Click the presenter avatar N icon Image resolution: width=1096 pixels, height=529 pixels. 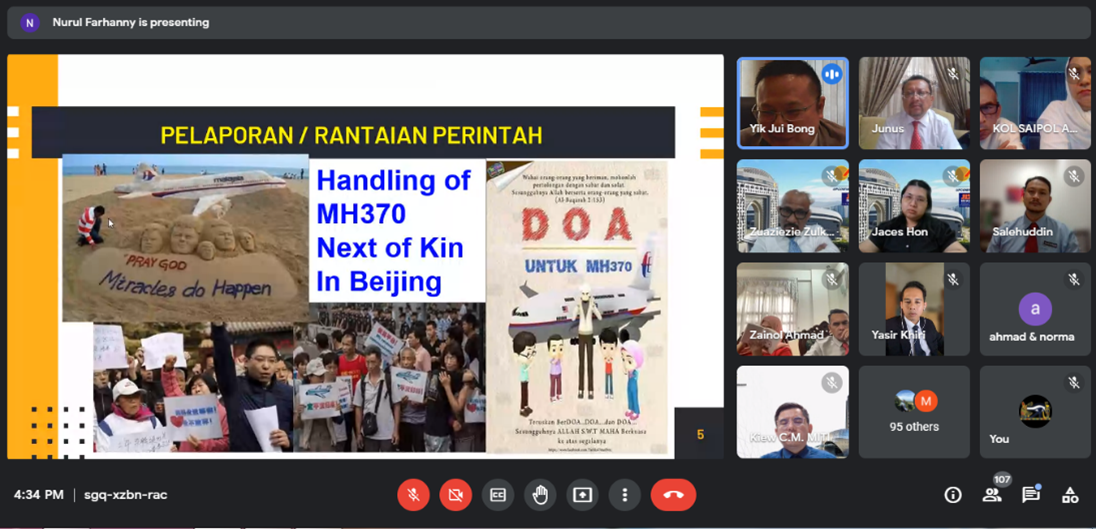pyautogui.click(x=30, y=22)
